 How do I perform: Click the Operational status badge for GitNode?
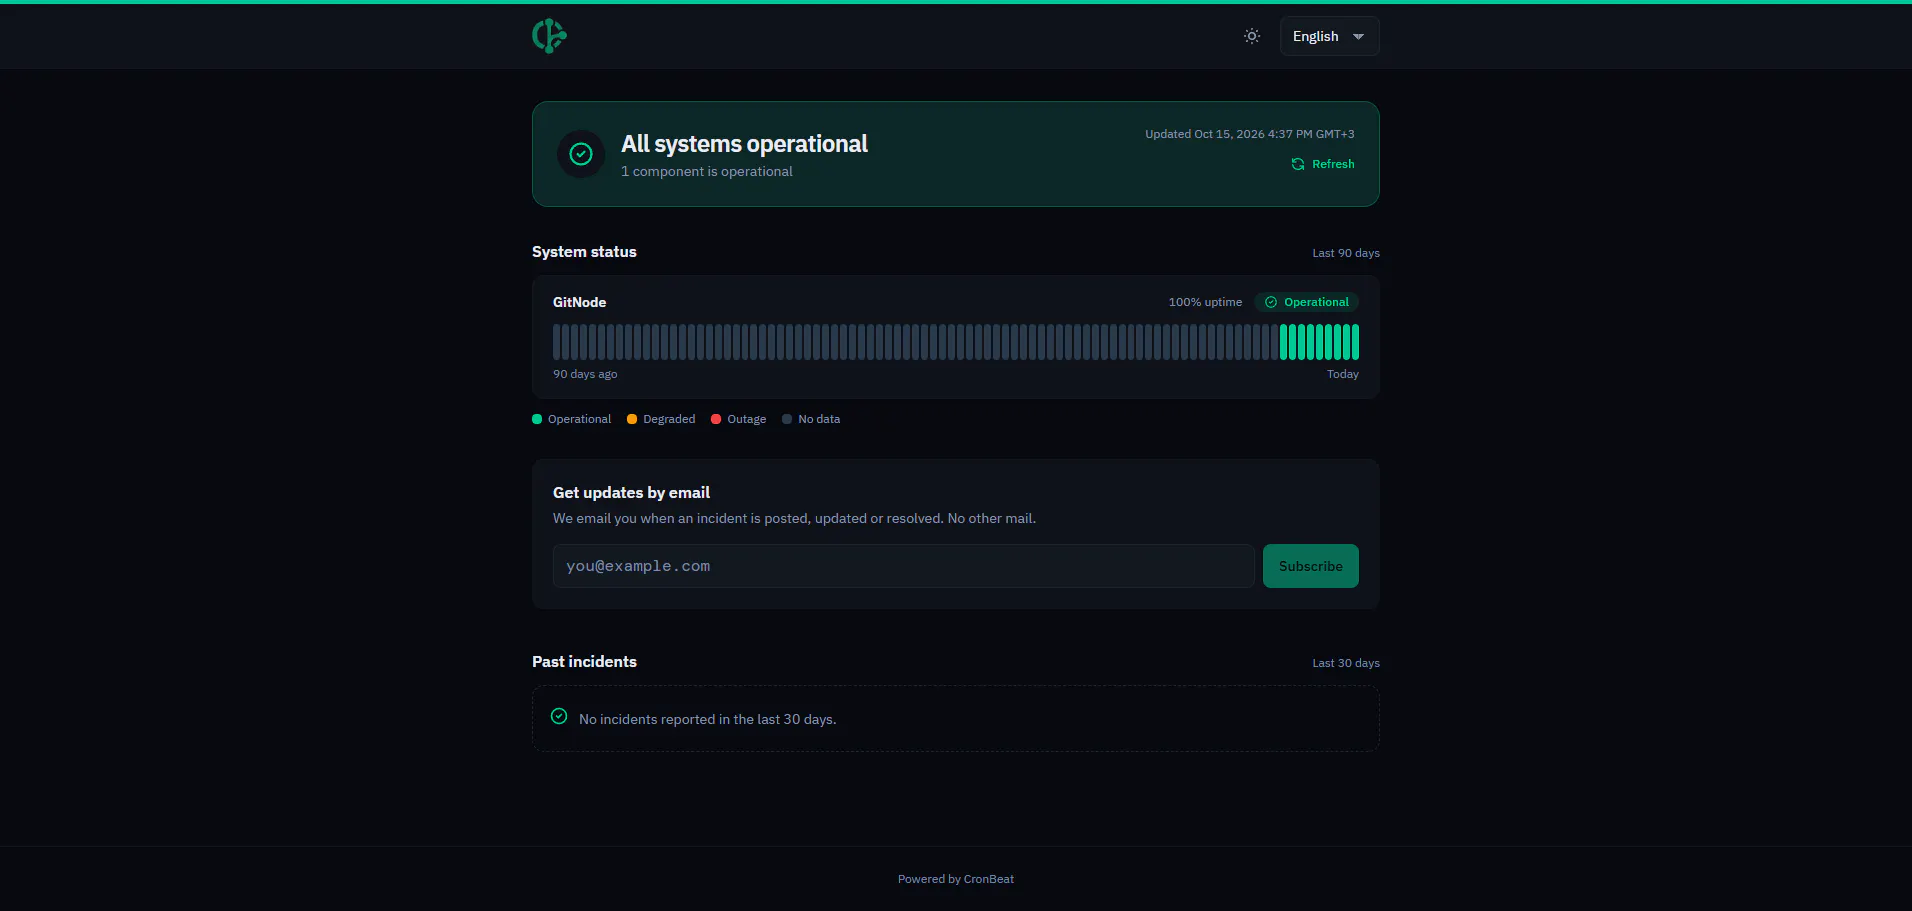pyautogui.click(x=1306, y=302)
